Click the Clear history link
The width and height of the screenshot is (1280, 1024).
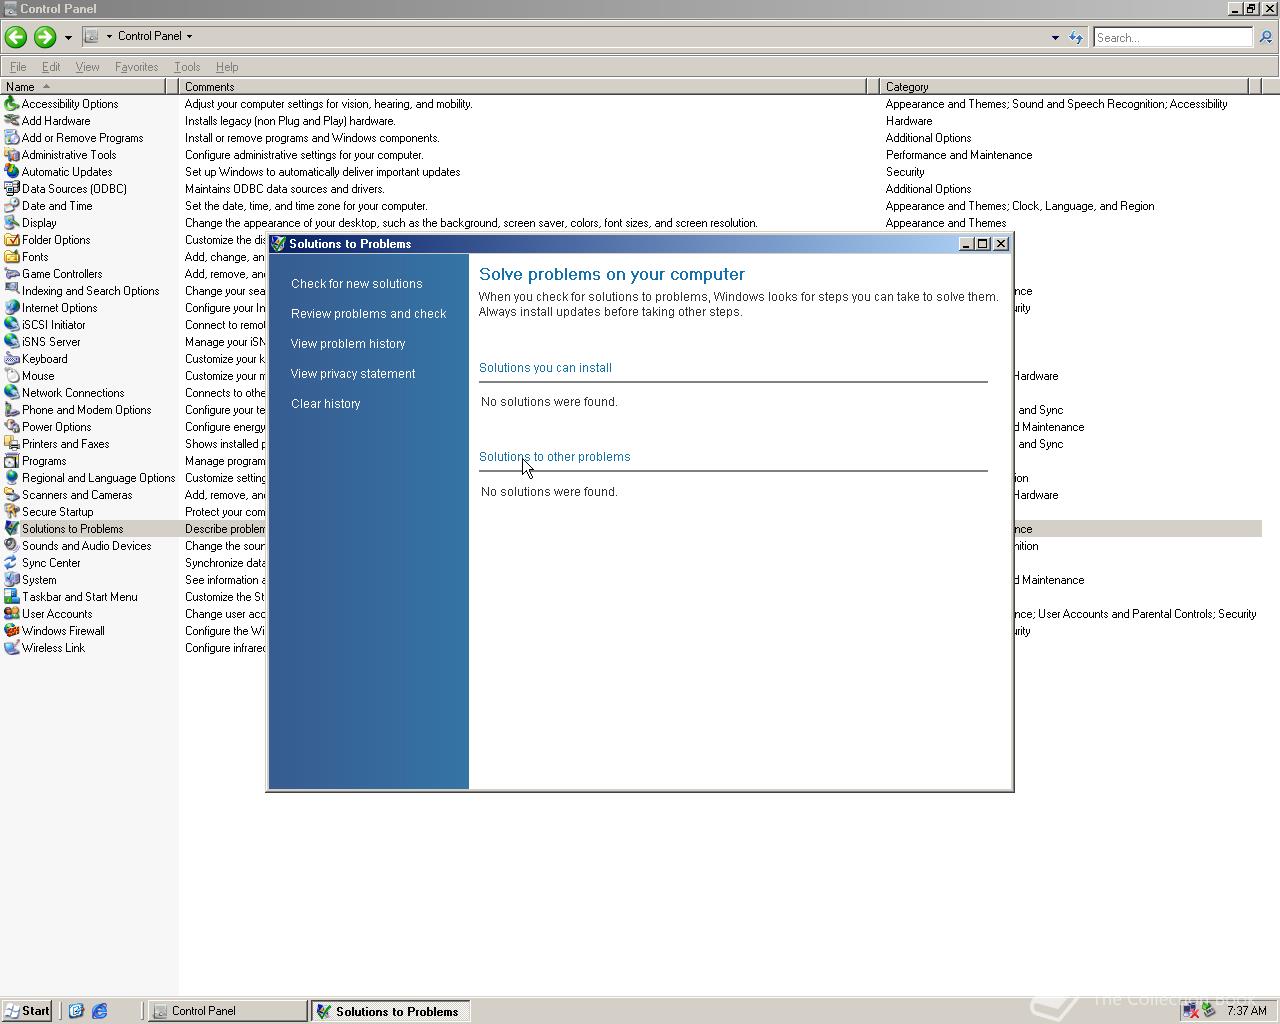pos(326,404)
